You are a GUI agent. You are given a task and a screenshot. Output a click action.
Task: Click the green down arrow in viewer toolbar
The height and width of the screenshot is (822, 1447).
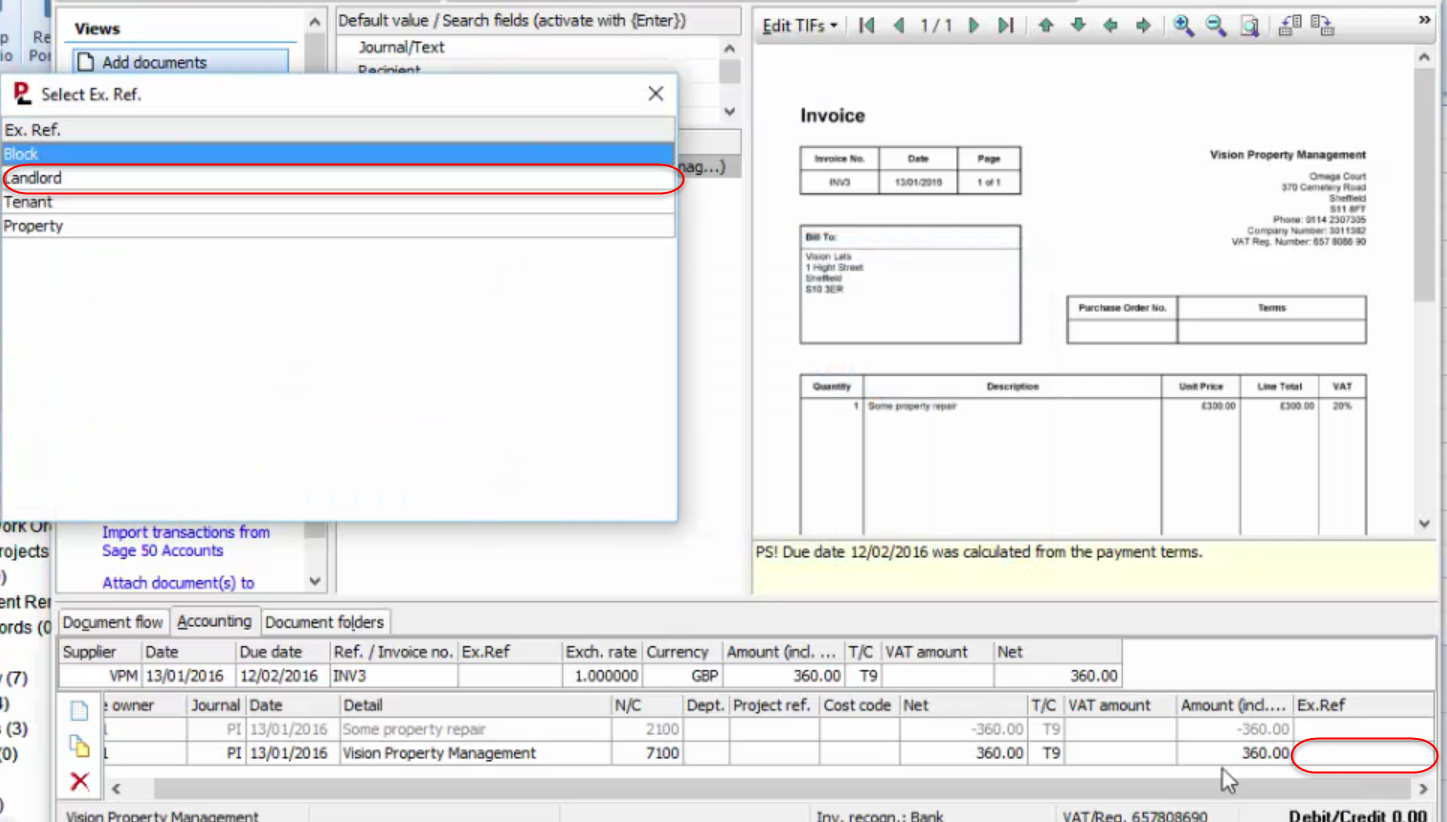coord(1078,25)
